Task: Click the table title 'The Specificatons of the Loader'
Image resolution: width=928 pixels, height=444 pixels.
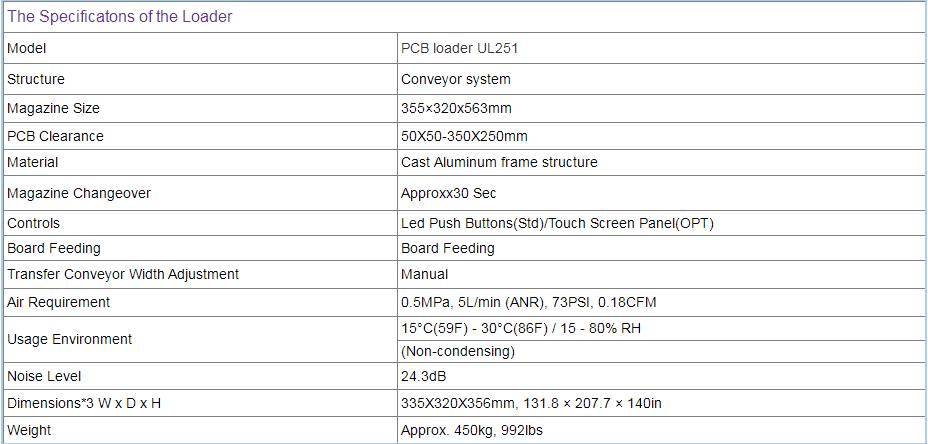Action: coord(120,17)
